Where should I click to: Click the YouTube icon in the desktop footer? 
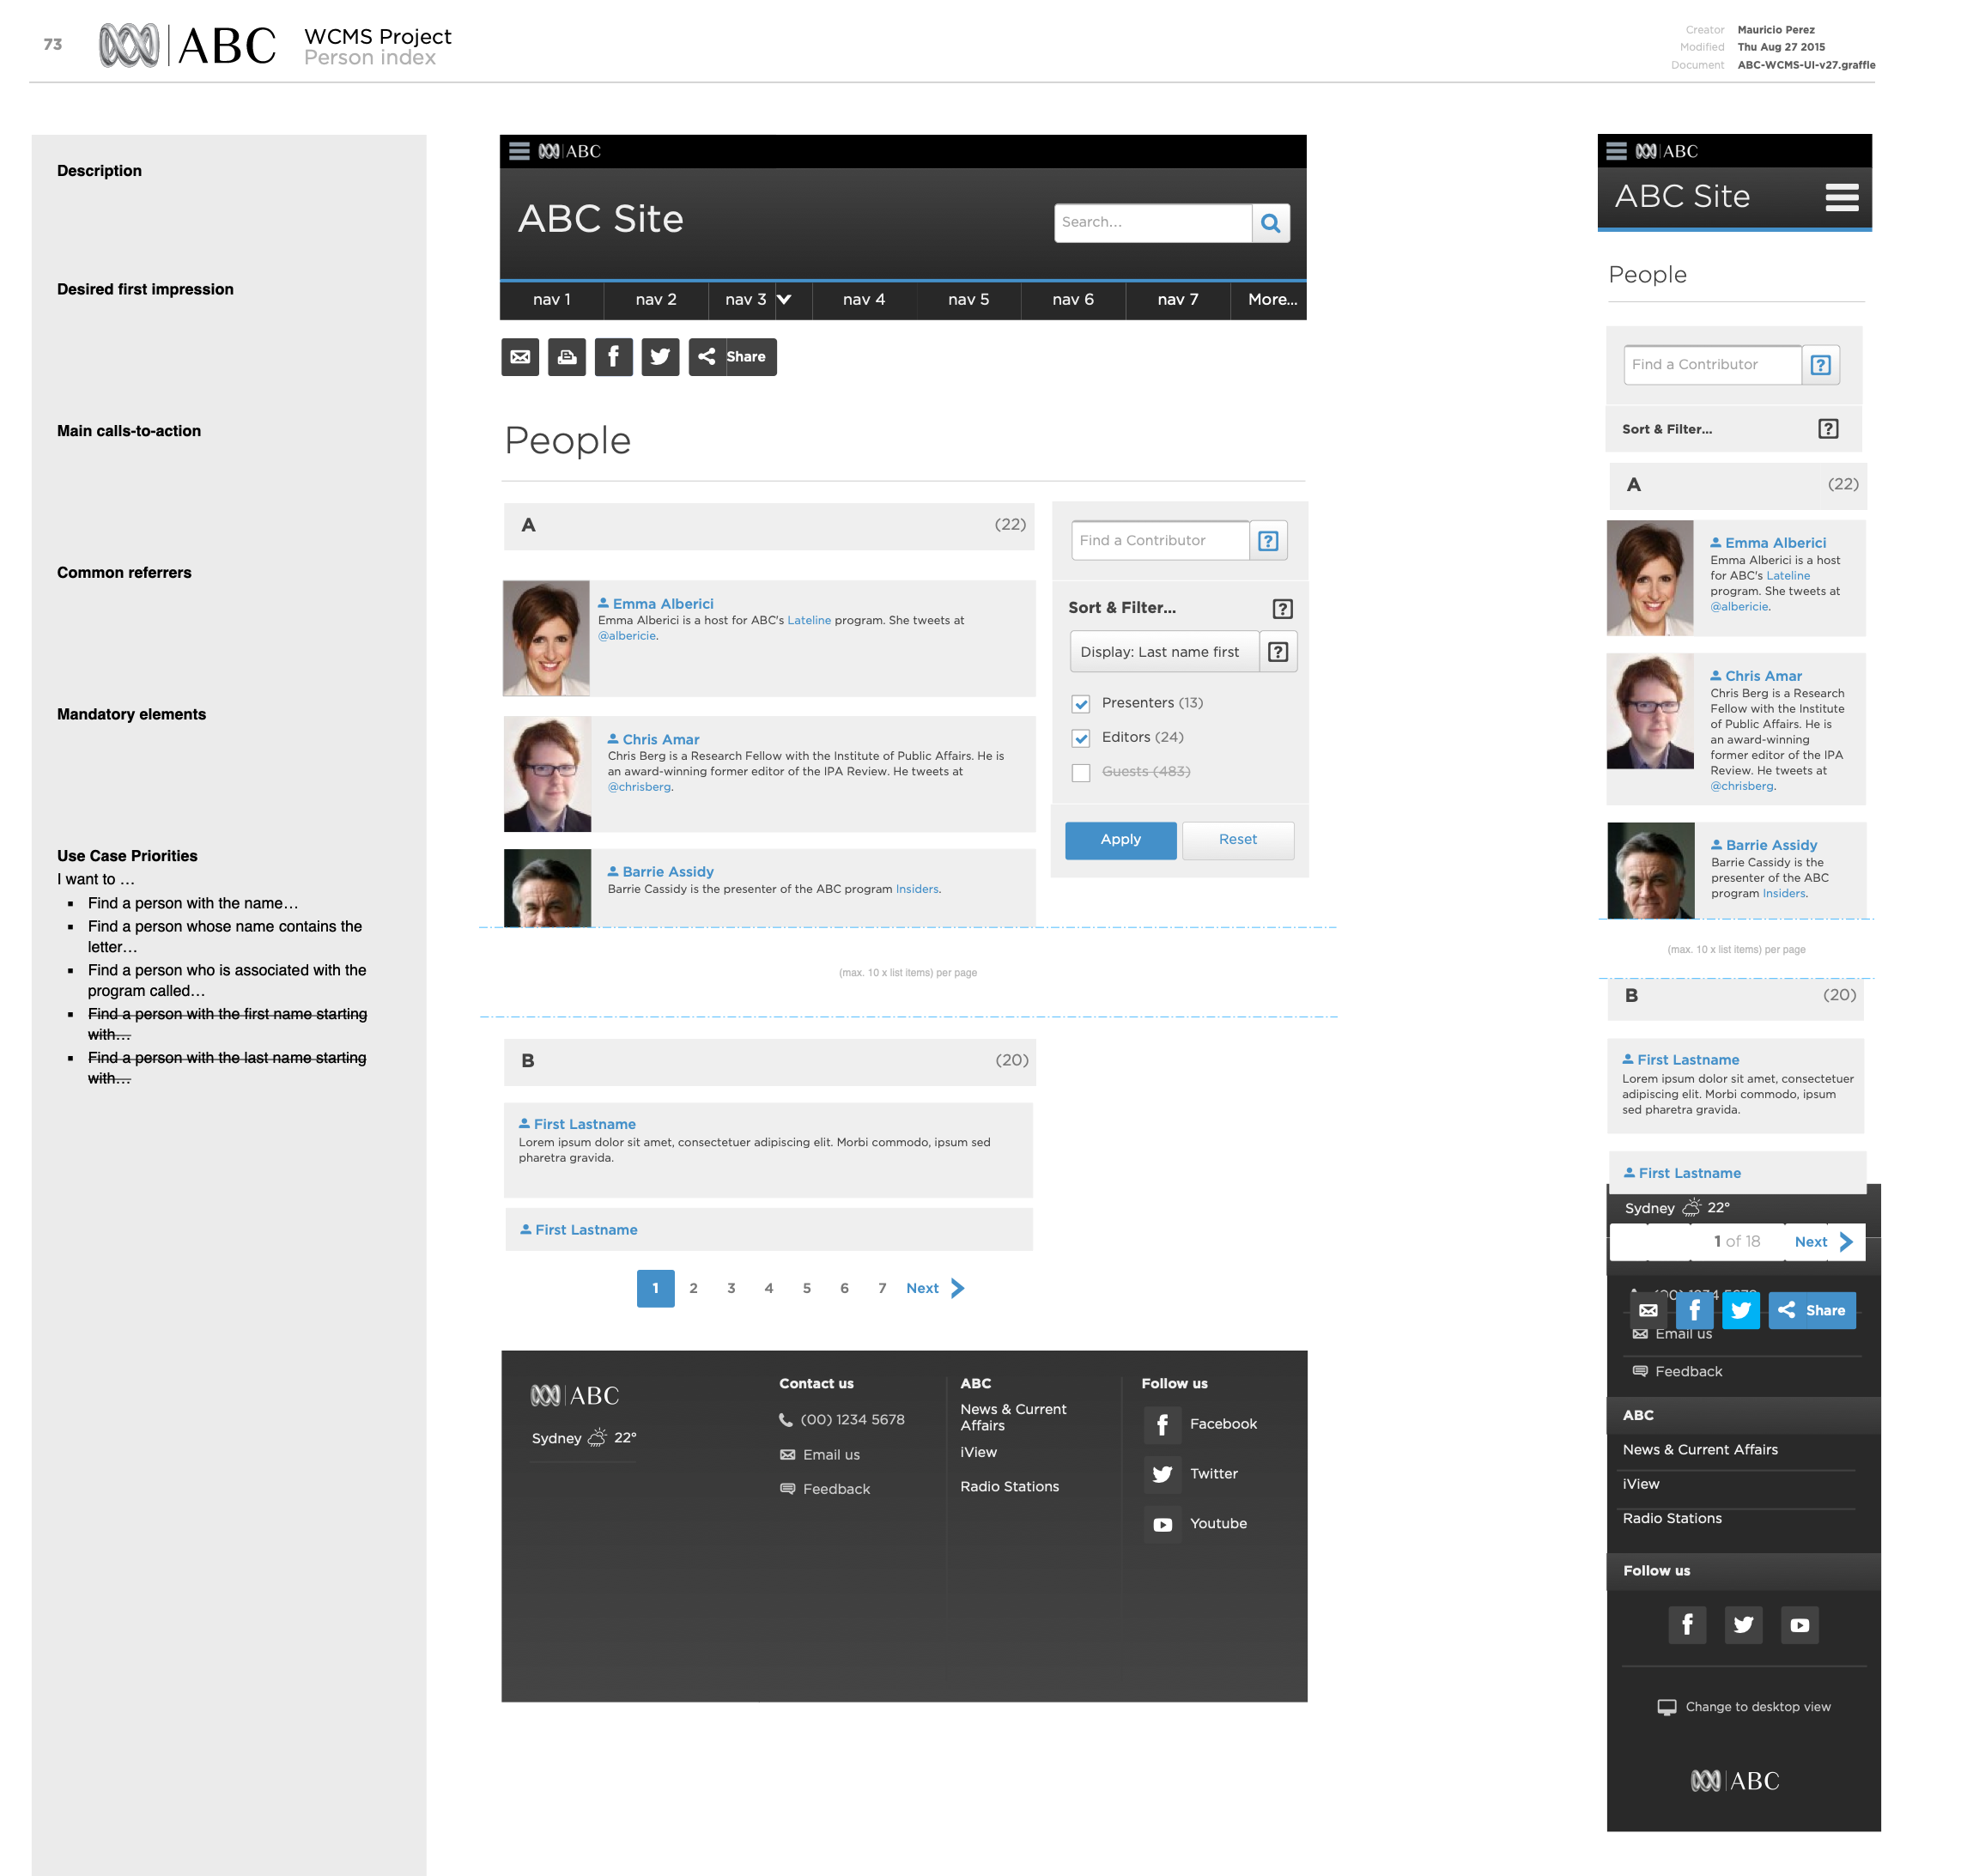[1162, 1524]
